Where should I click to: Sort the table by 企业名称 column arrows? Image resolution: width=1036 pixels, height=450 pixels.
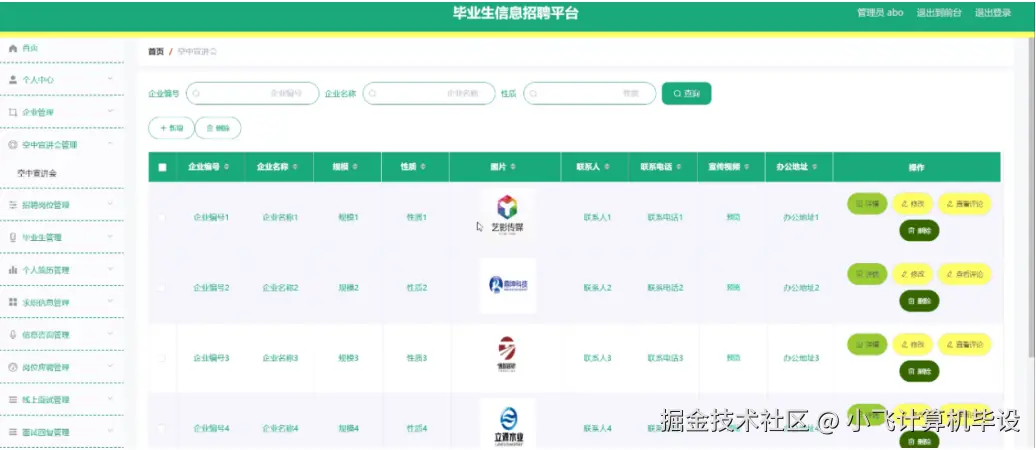click(x=295, y=167)
